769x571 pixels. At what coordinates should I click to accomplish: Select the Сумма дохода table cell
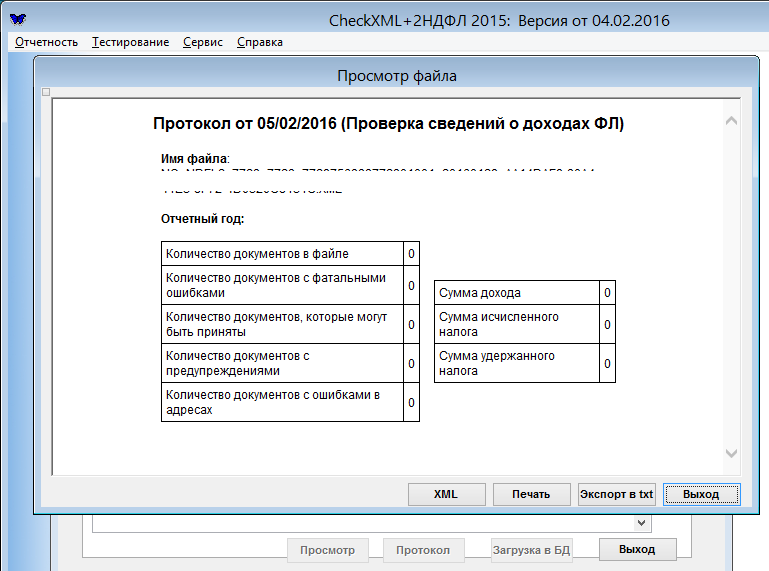point(516,293)
